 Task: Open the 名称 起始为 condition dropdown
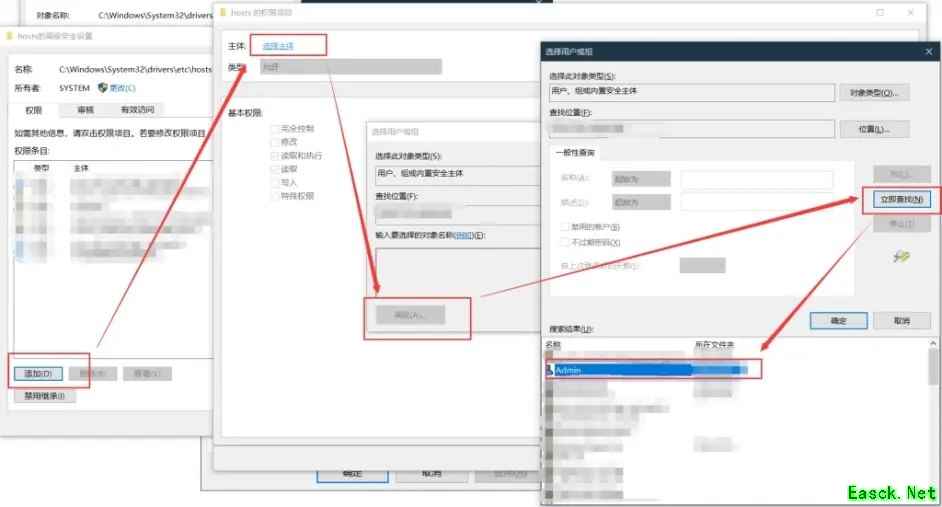pos(641,179)
